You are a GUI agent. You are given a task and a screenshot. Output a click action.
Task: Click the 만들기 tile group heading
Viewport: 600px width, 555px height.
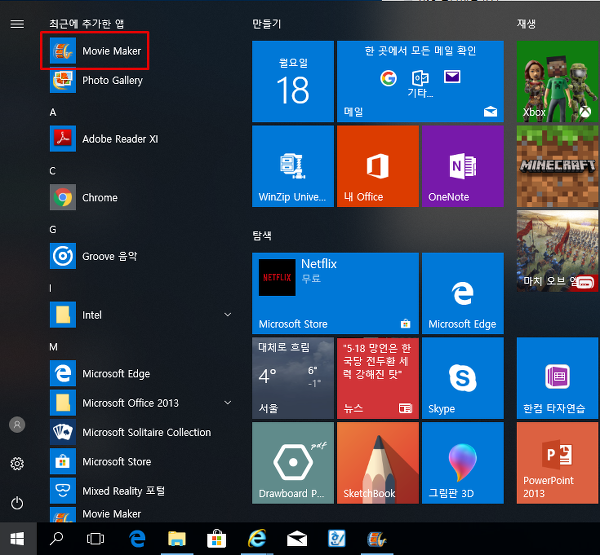tap(266, 24)
